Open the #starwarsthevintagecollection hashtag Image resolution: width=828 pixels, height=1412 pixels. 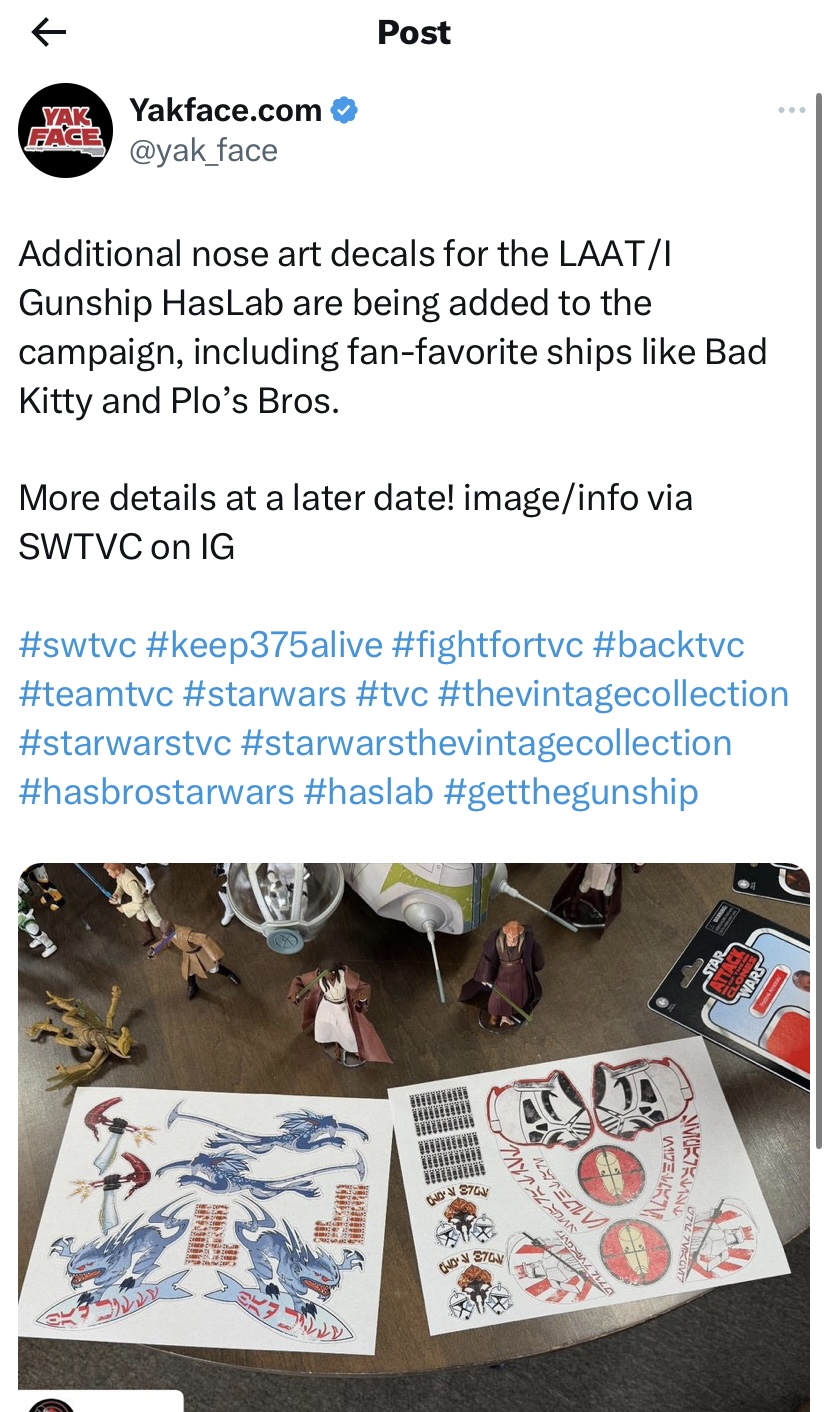[486, 743]
